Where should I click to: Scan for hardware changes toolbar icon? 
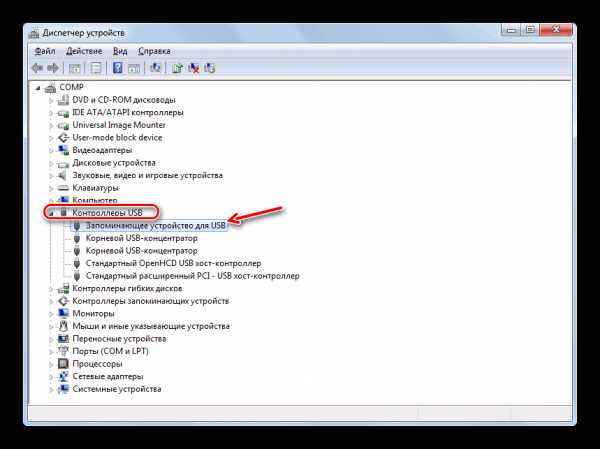pos(155,68)
